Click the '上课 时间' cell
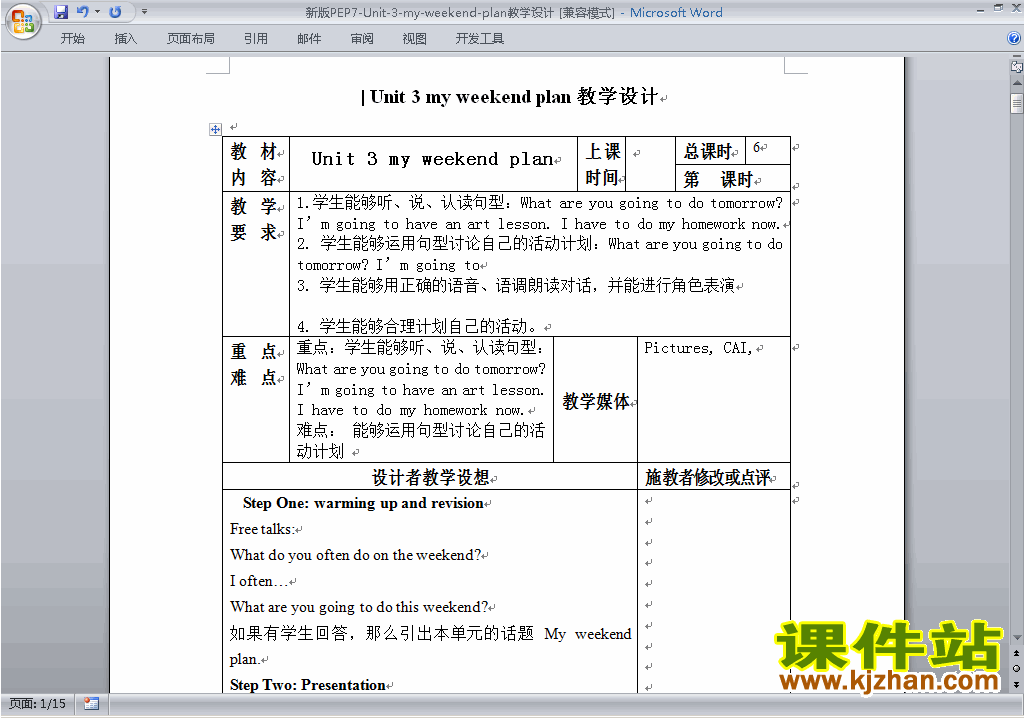Screen dimensions: 1024x718 click(x=602, y=164)
